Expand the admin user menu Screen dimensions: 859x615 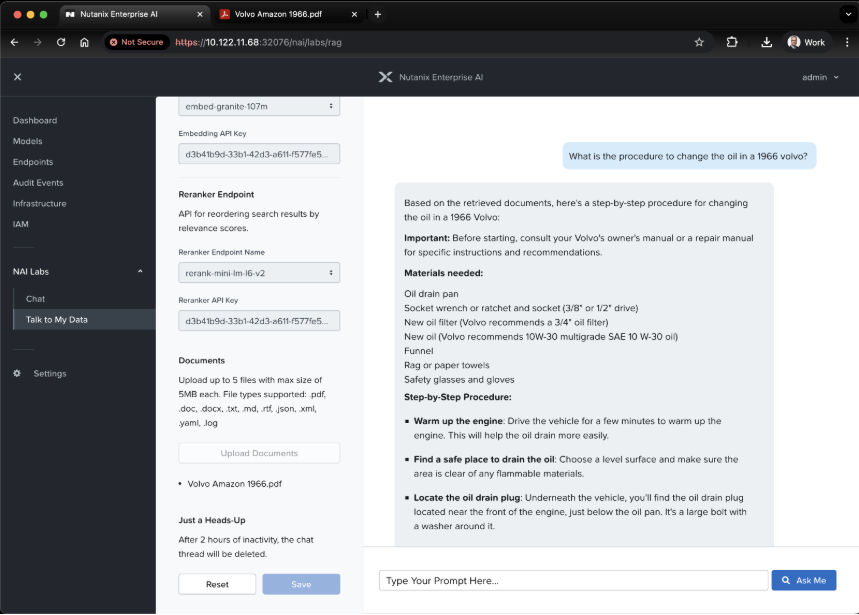point(820,77)
